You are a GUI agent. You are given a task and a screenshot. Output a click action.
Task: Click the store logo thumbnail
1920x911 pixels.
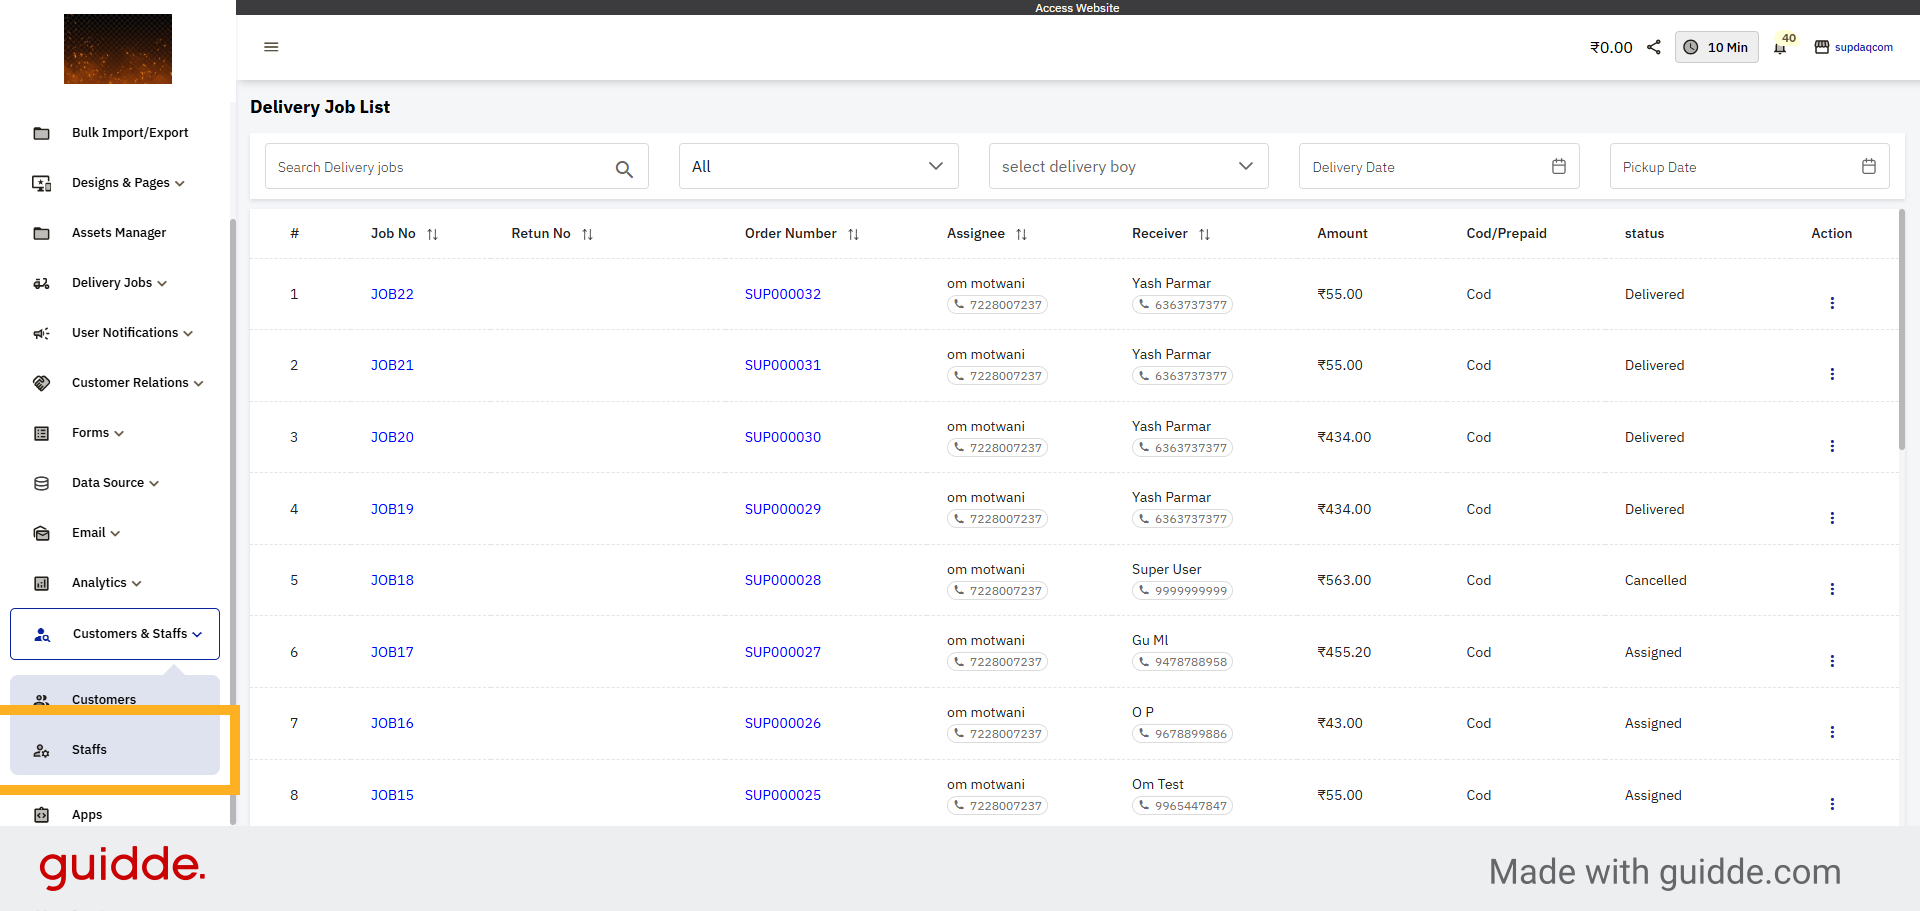click(x=118, y=49)
